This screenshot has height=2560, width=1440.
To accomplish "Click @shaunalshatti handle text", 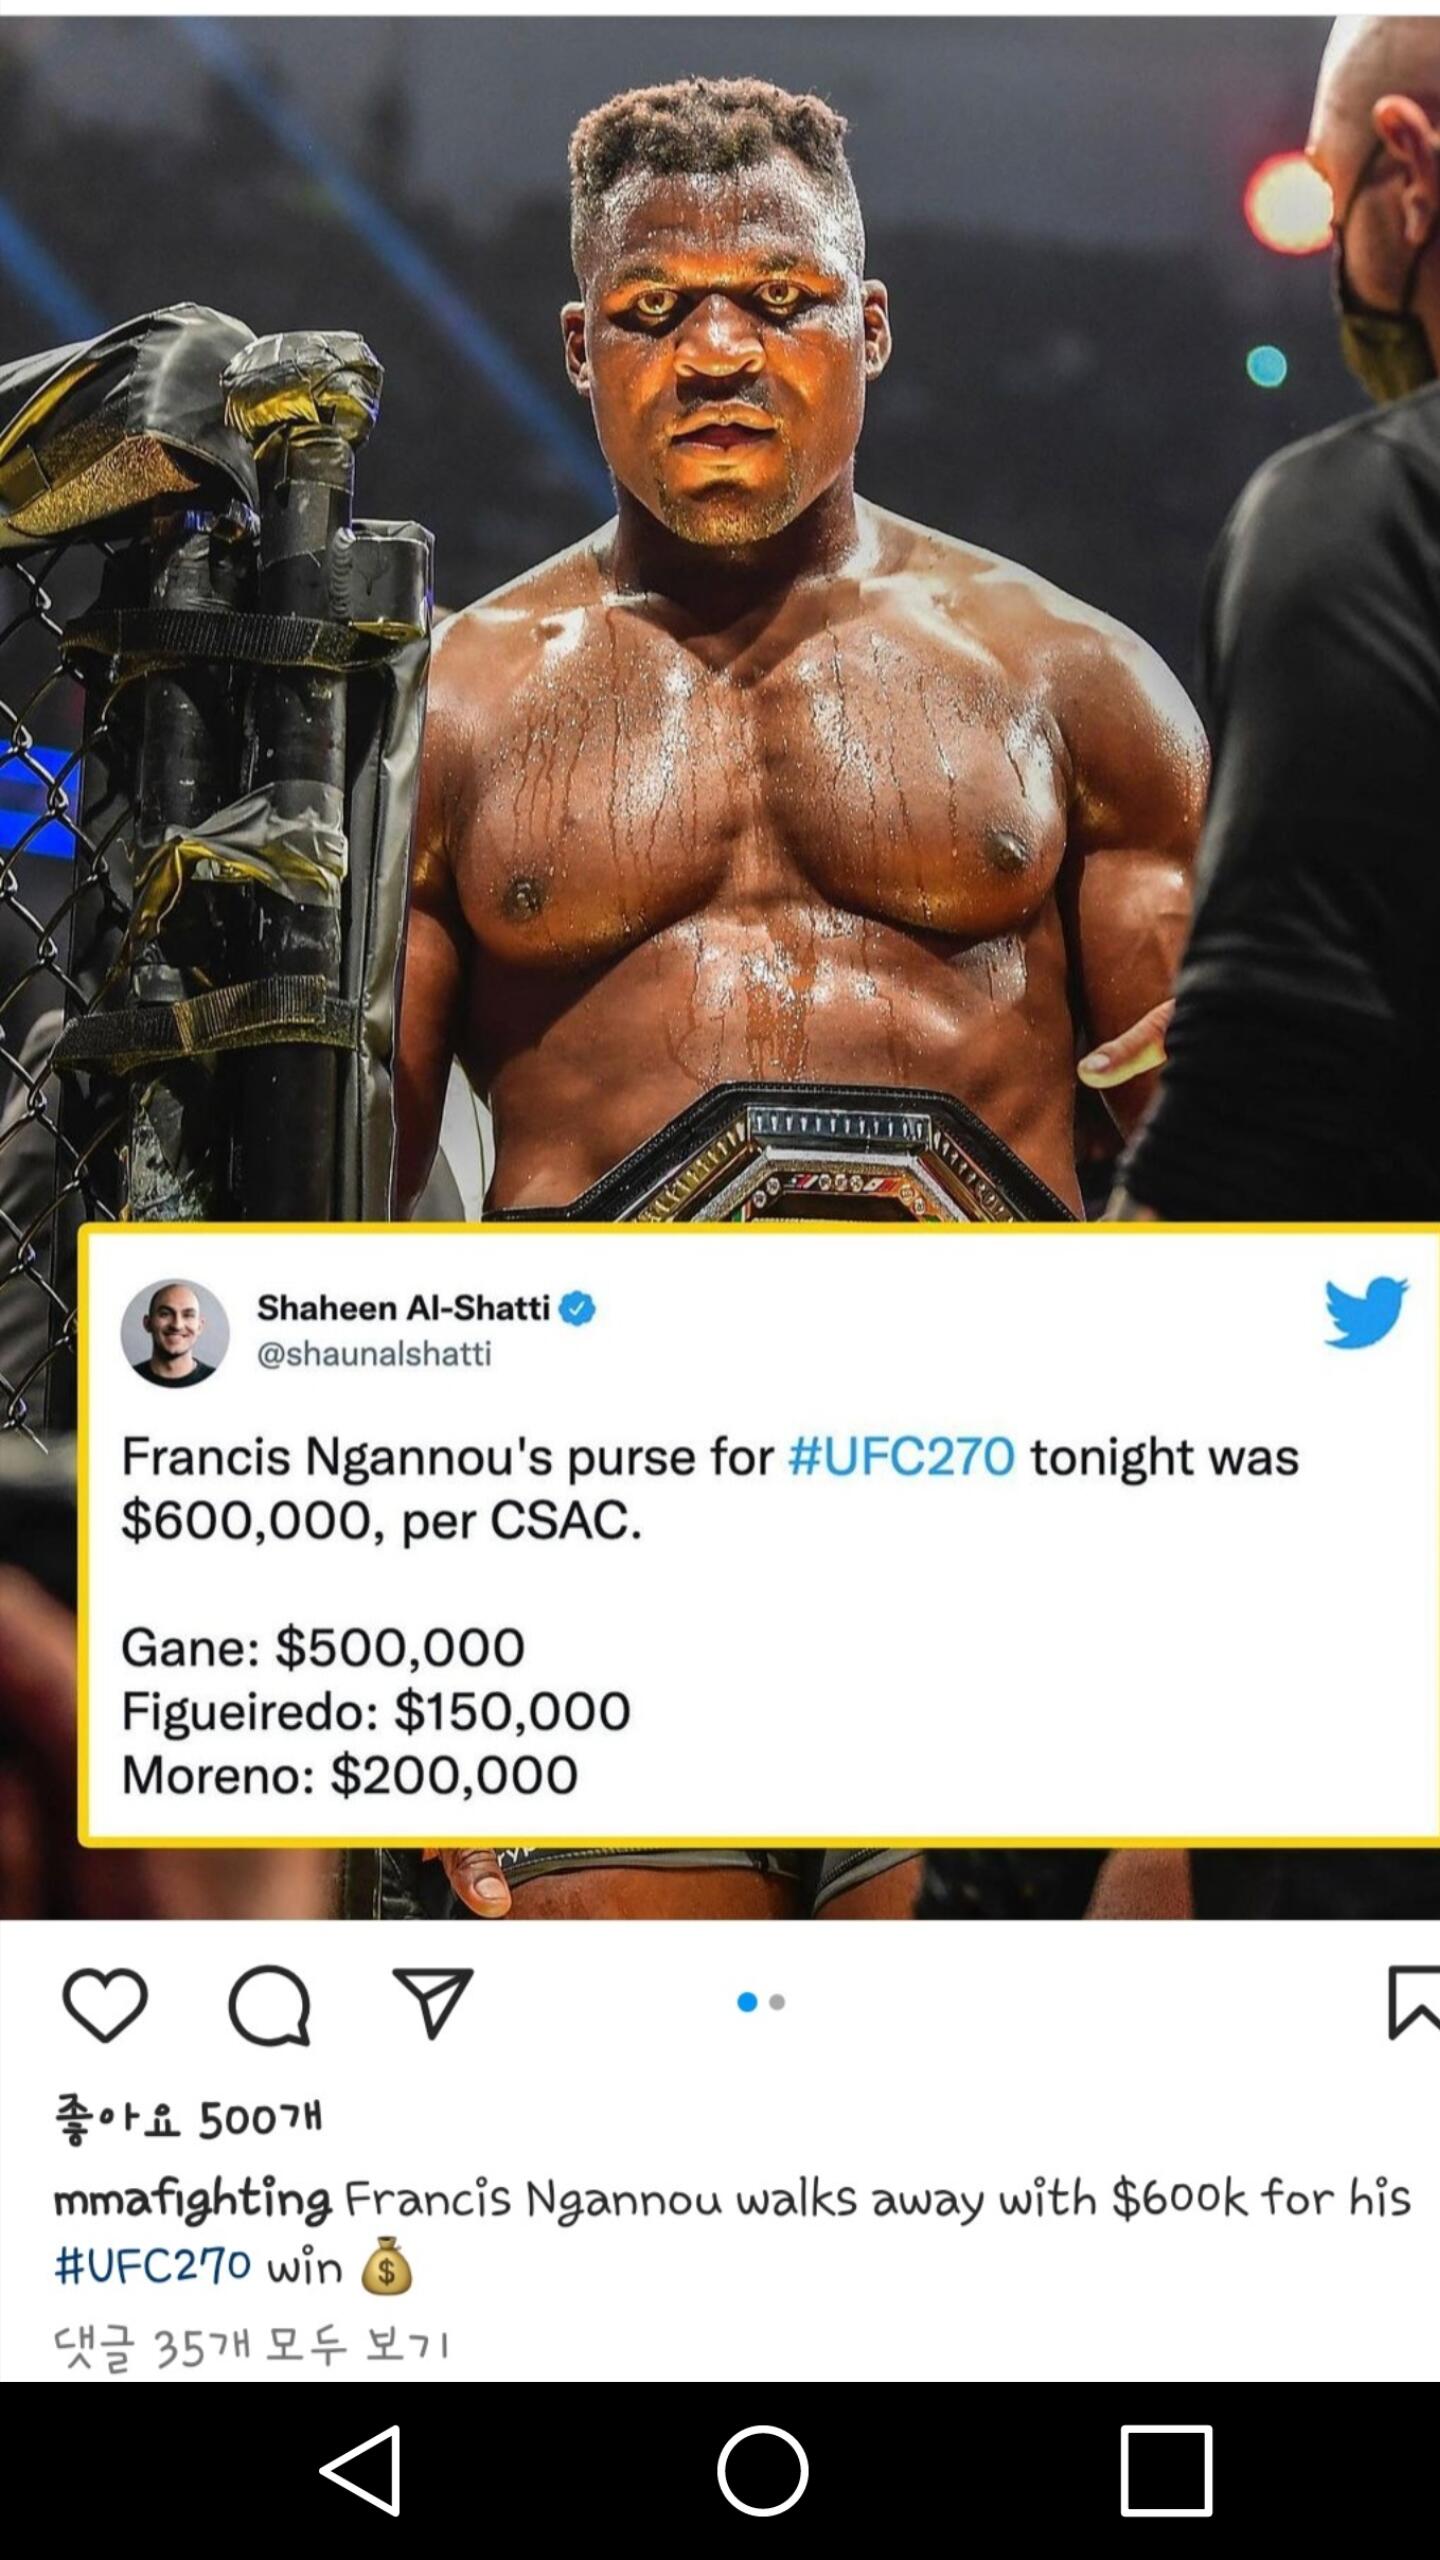I will coord(374,1354).
